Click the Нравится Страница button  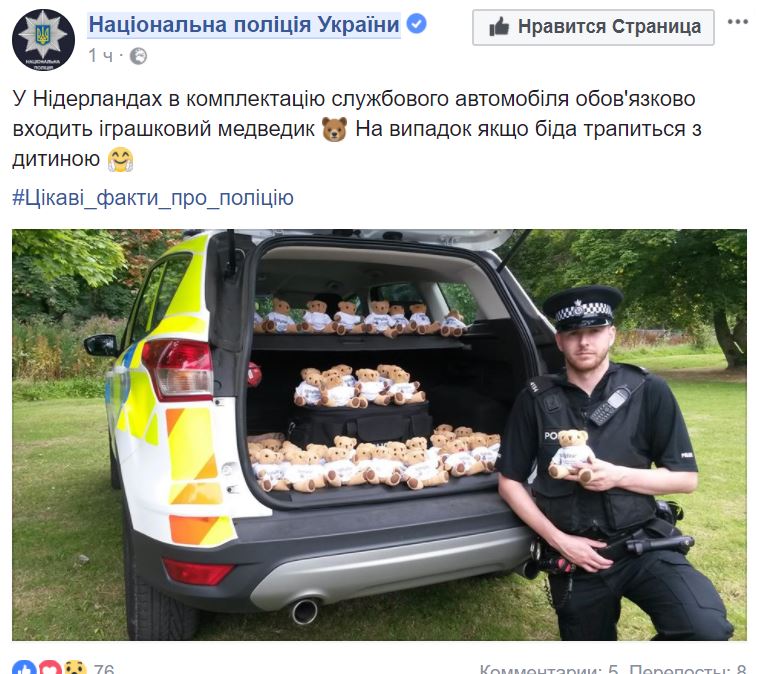(593, 27)
